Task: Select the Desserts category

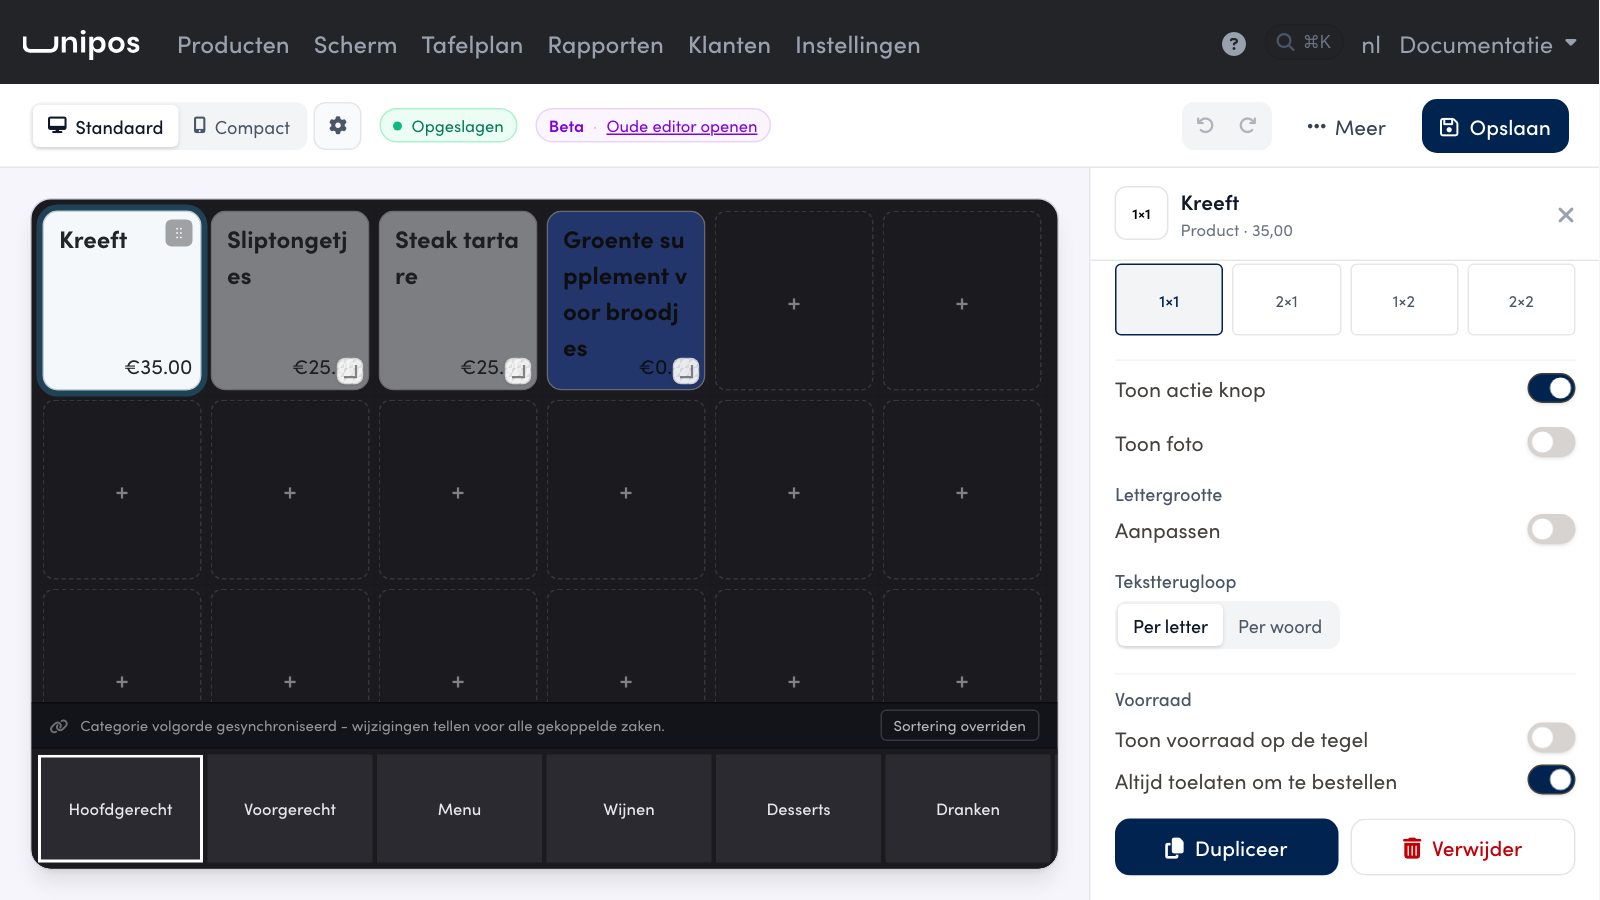Action: tap(798, 809)
